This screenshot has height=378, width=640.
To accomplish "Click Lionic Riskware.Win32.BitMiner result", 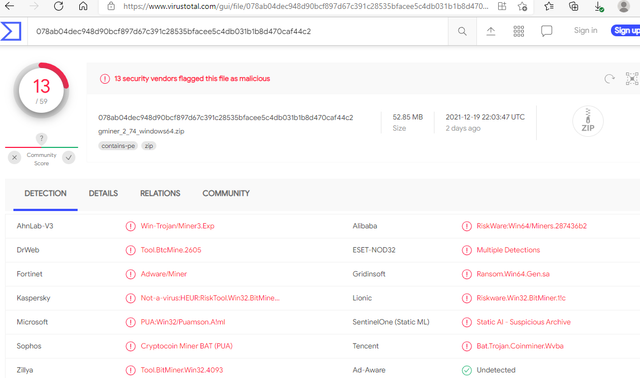I will [x=521, y=298].
